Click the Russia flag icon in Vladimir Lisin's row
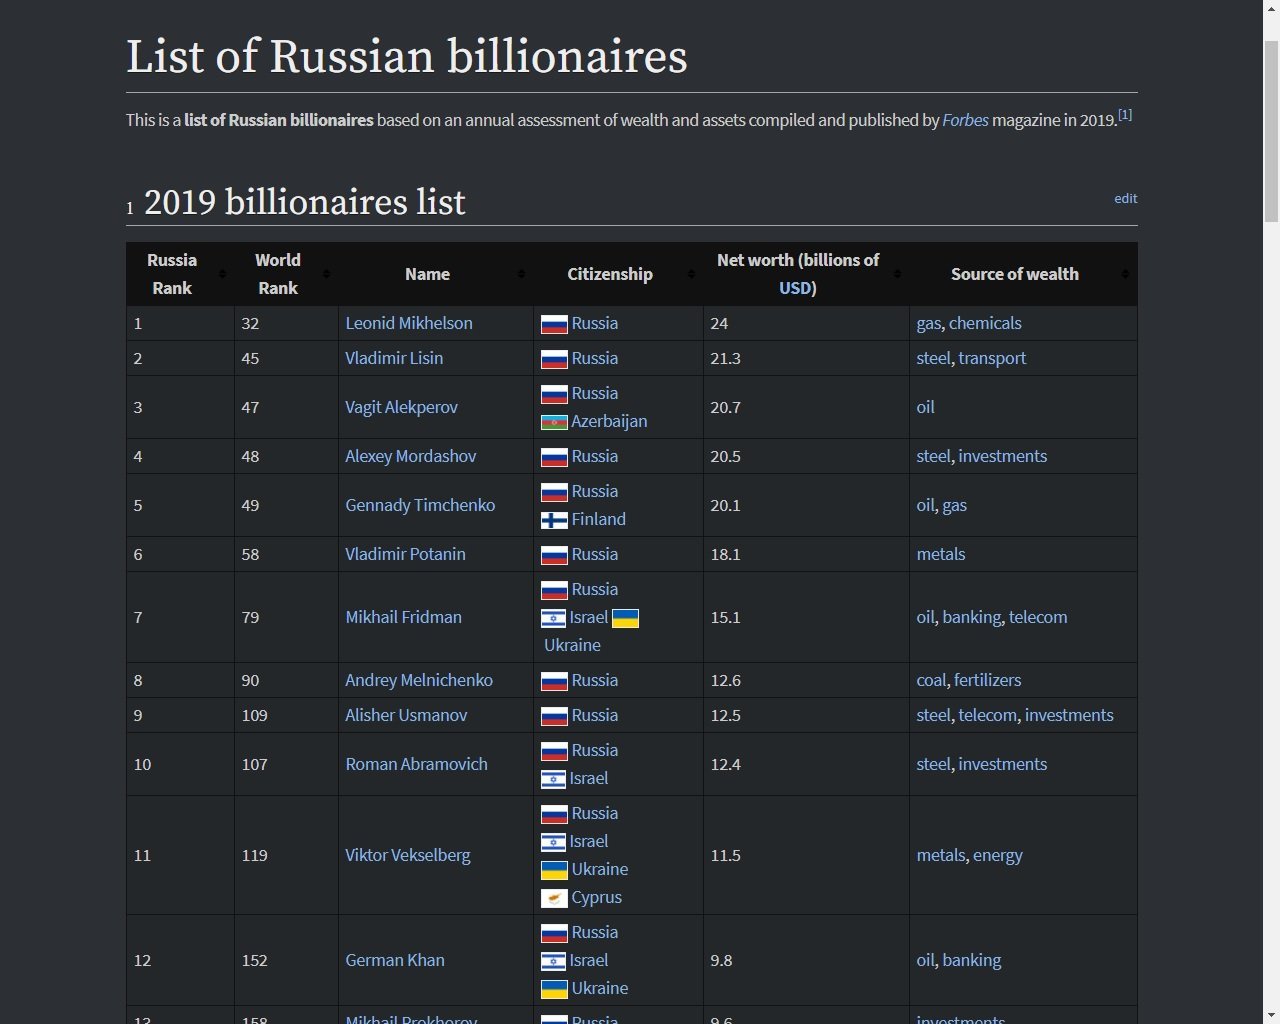The width and height of the screenshot is (1280, 1024). point(554,359)
